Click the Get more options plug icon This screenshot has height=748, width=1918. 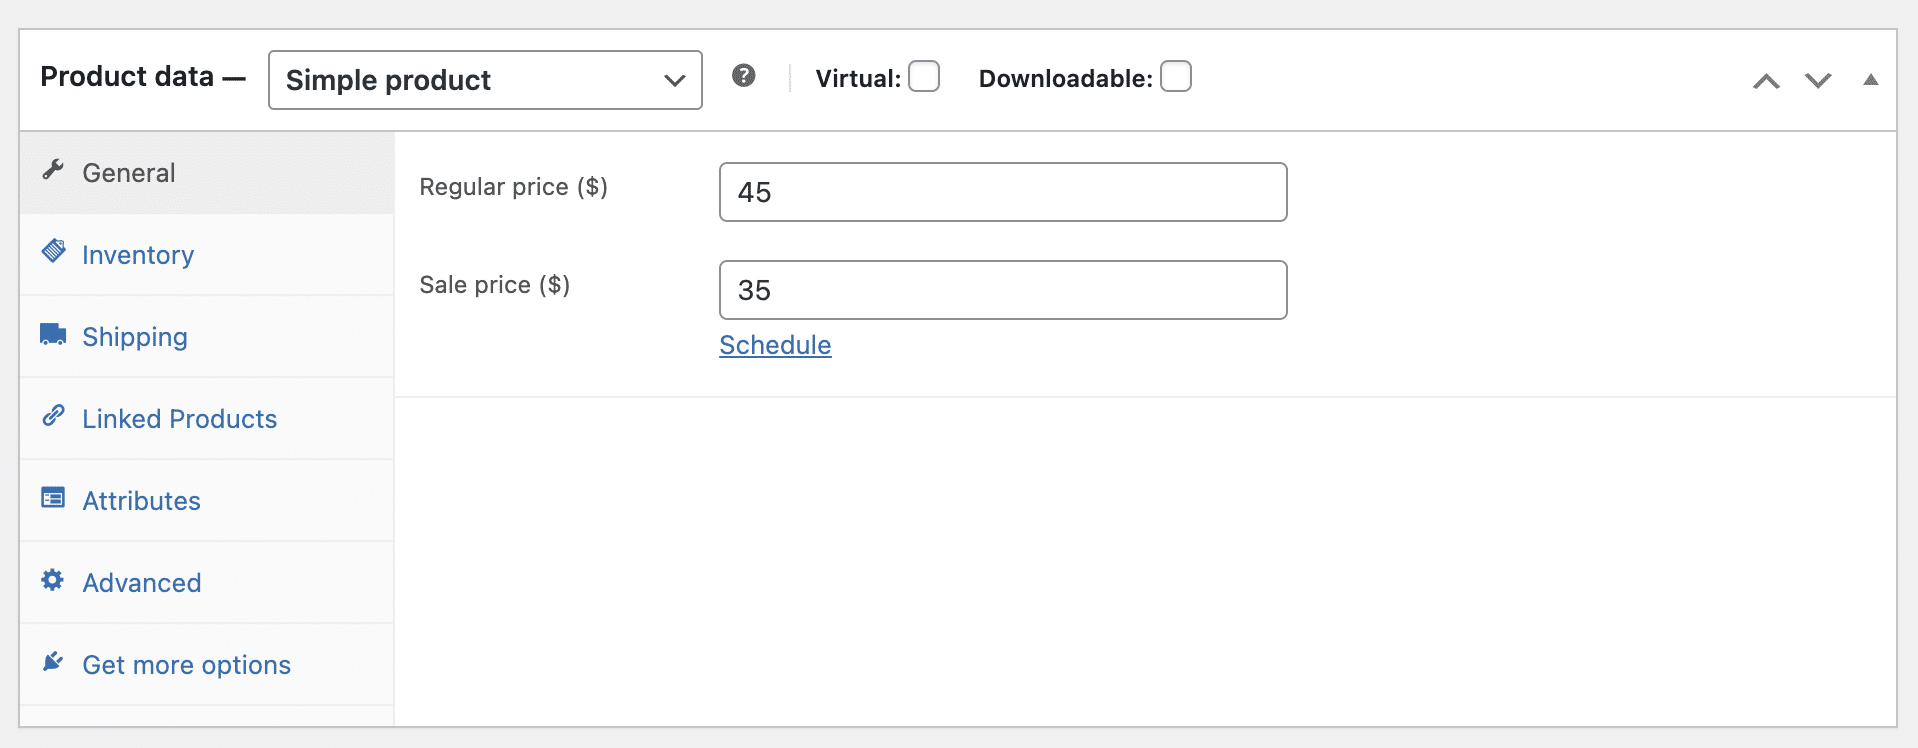[x=53, y=662]
